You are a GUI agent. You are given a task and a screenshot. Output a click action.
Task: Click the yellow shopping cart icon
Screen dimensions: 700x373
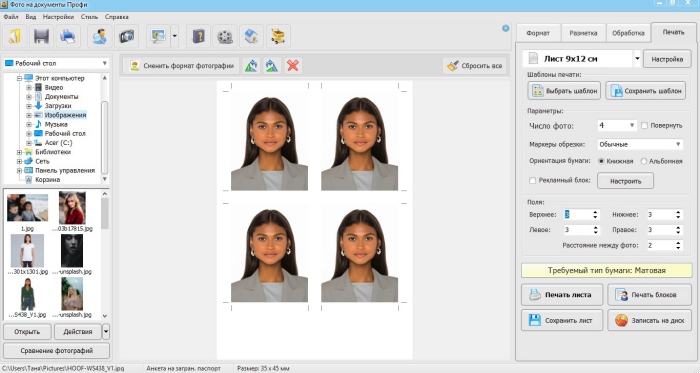click(x=278, y=36)
